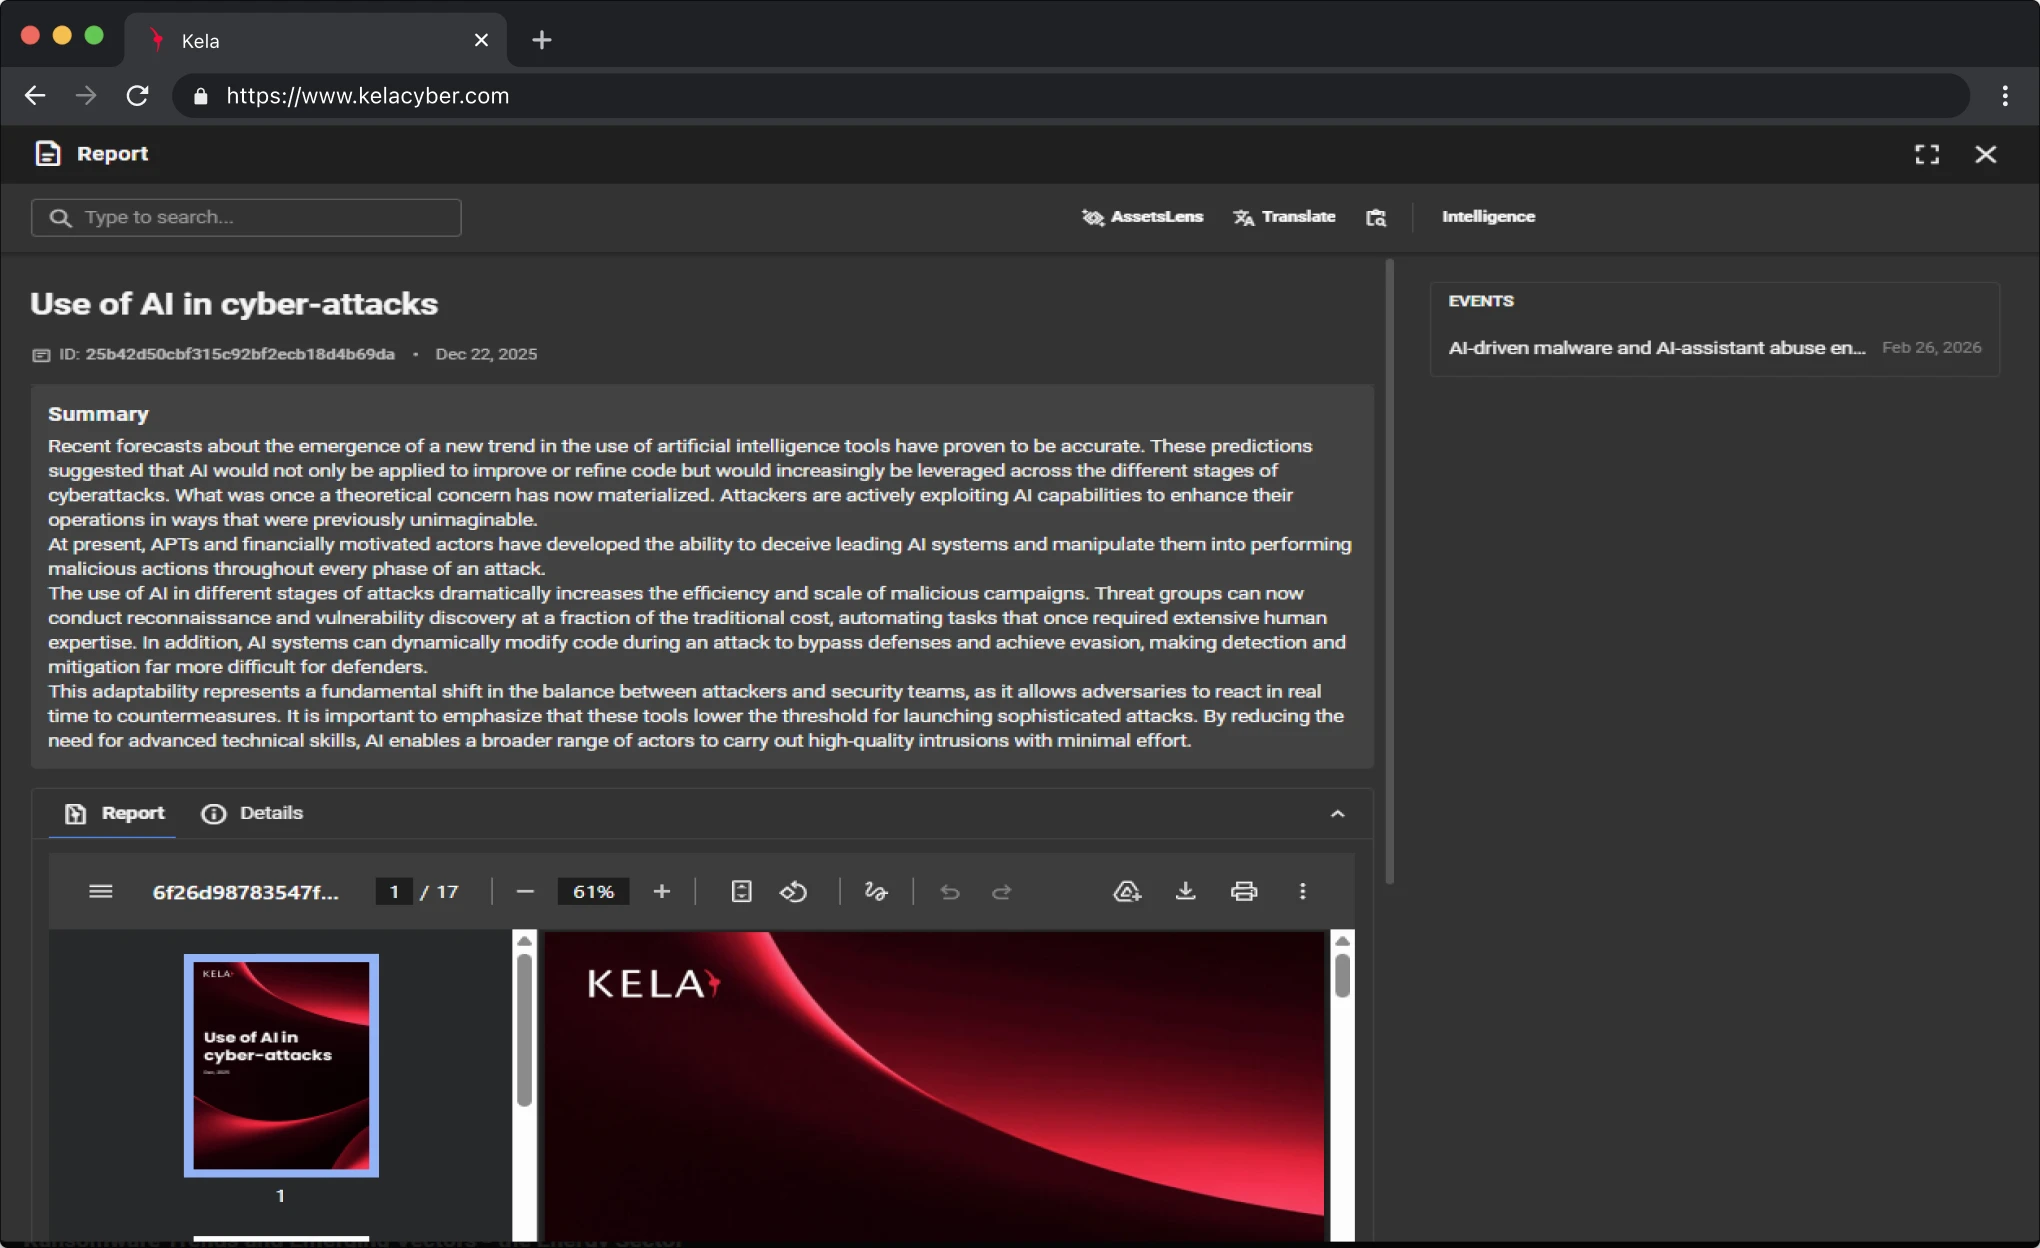This screenshot has width=2040, height=1248.
Task: Focus the Type to search field
Action: (x=246, y=217)
